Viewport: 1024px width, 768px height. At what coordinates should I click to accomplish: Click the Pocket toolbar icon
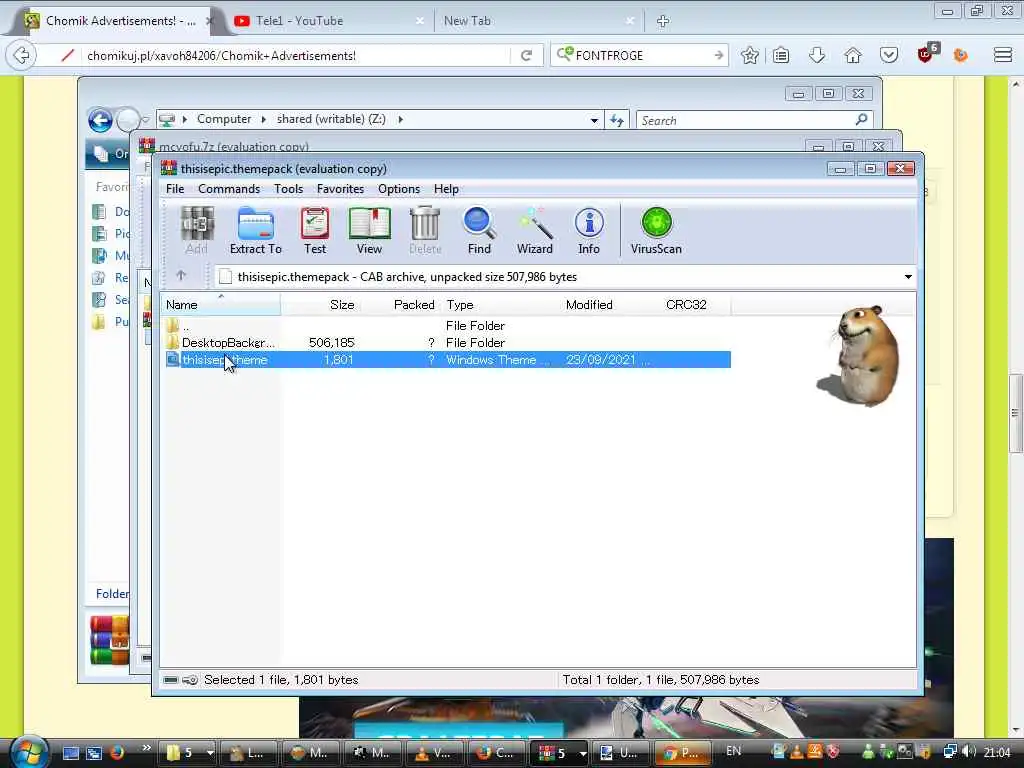pos(889,56)
